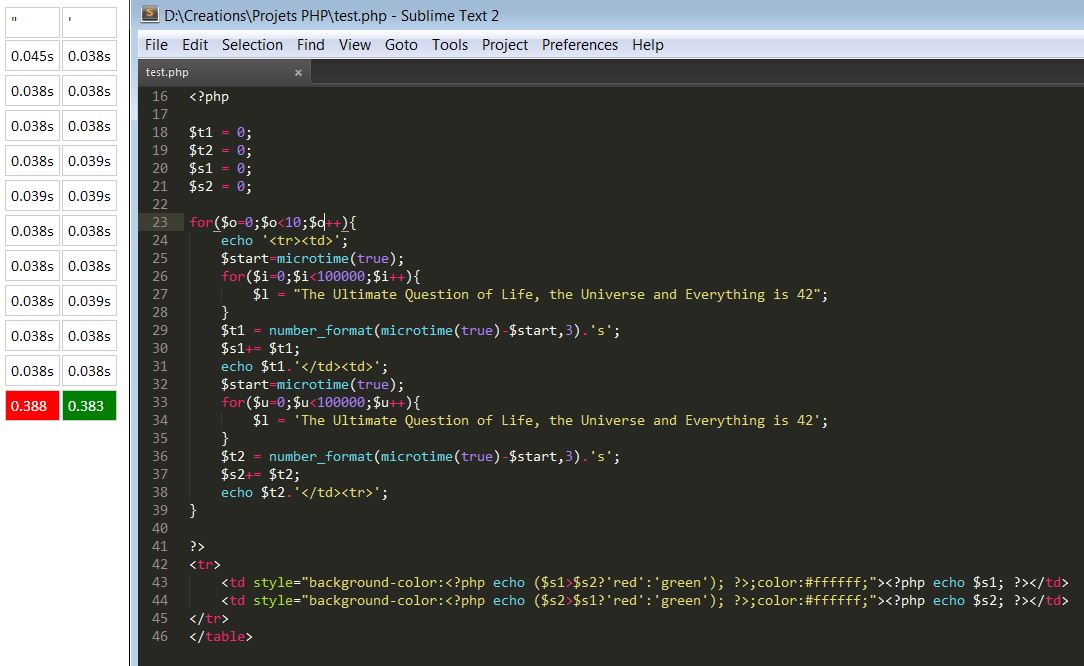Screen dimensions: 1084x666
Task: Click the single-quoted Ultimate Question string
Action: click(x=557, y=420)
